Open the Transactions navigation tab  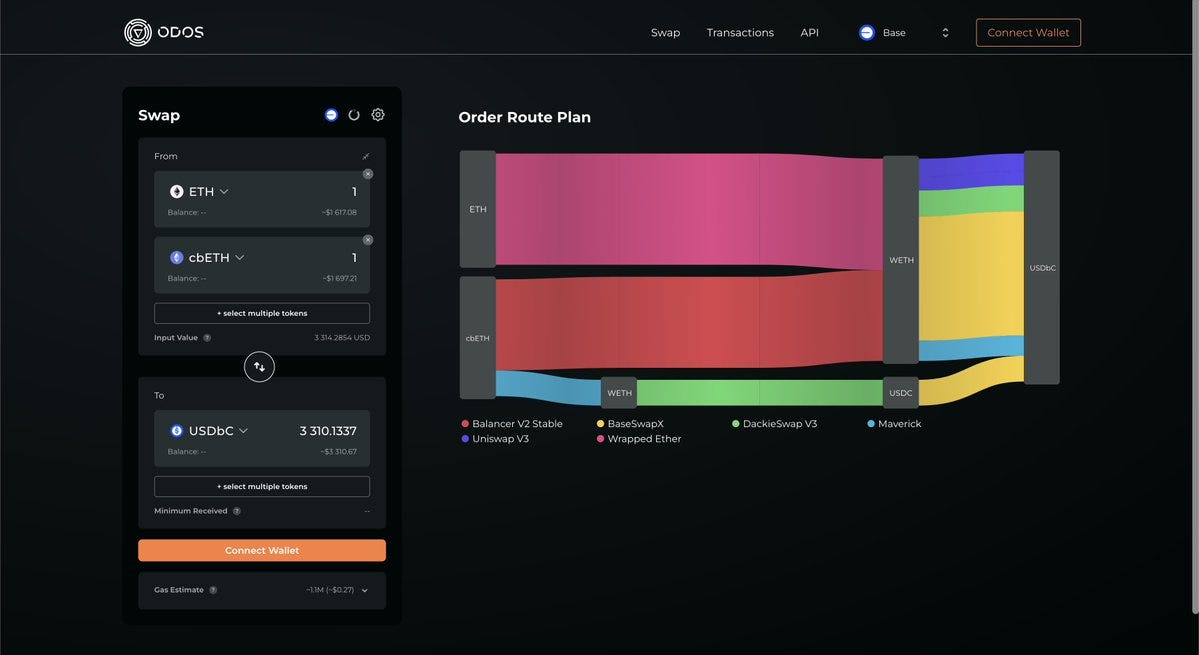coord(740,33)
